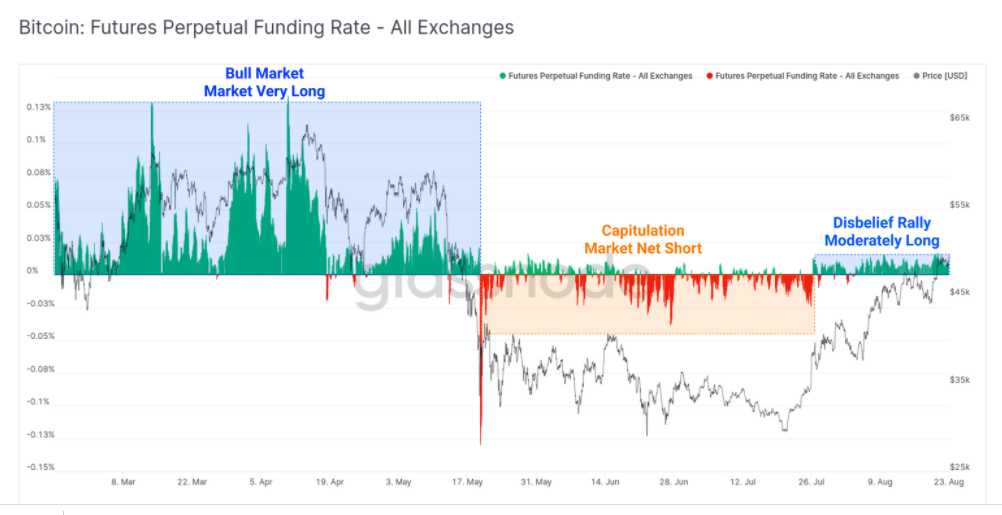Toggle the red-dotted Funding Rate legend label

807,76
